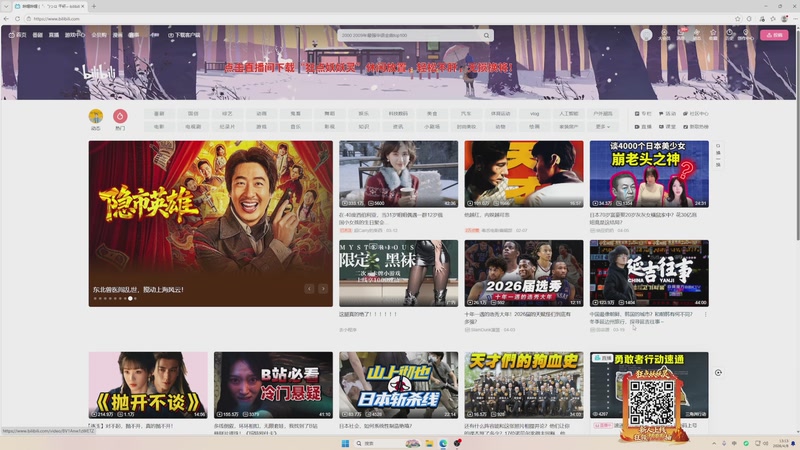Focus the bilibili search input field
This screenshot has height=450, width=800.
(410, 35)
